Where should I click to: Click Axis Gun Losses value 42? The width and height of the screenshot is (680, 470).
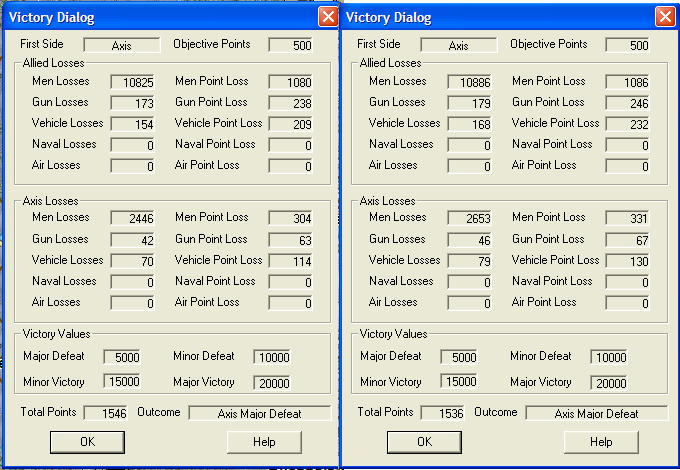[132, 240]
